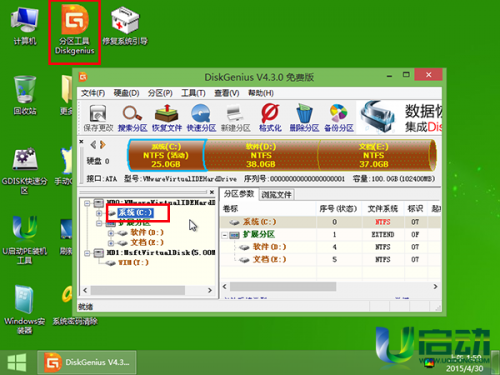500x375 pixels.
Task: Select 系统(C:) in the disk tree
Action: tap(135, 213)
